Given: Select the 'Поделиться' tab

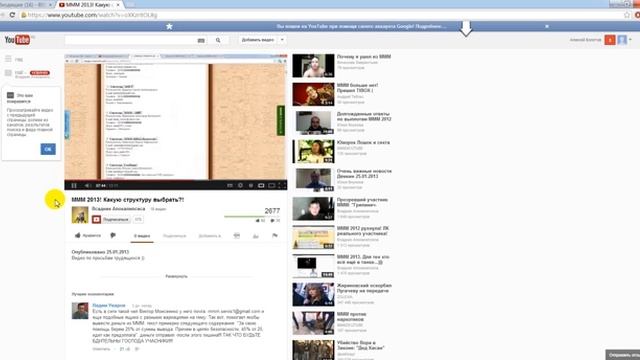Looking at the screenshot, I should click(x=174, y=236).
